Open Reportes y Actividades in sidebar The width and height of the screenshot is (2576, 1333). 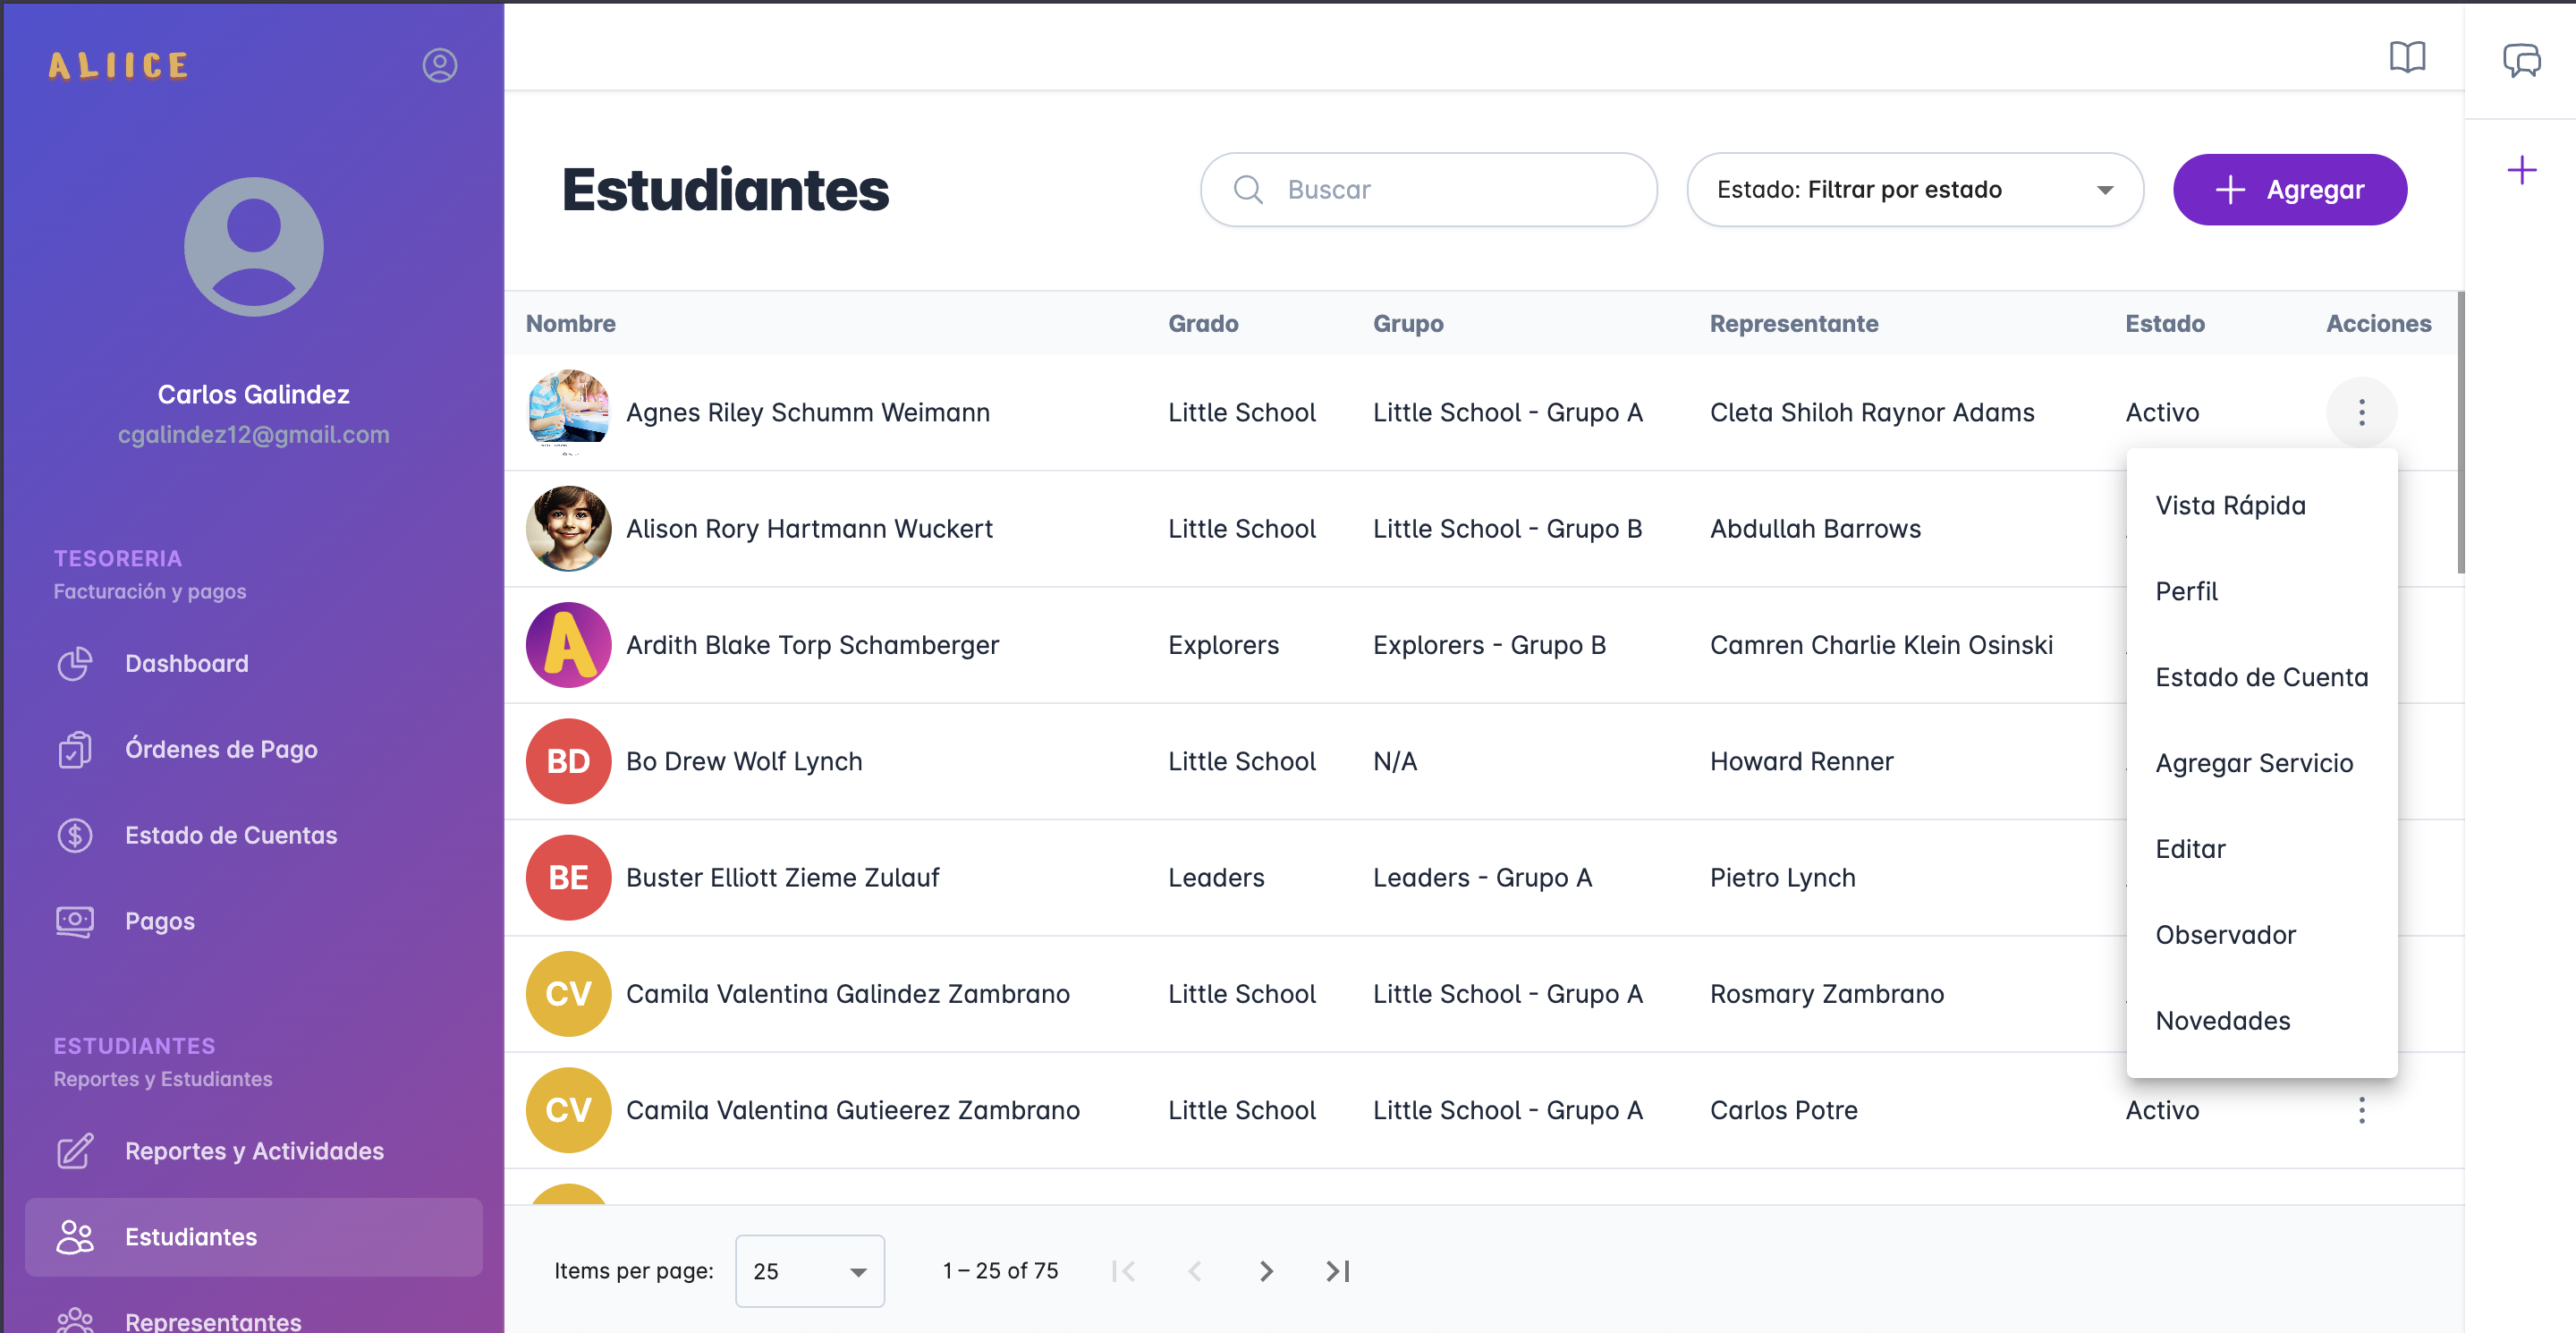pyautogui.click(x=253, y=1151)
